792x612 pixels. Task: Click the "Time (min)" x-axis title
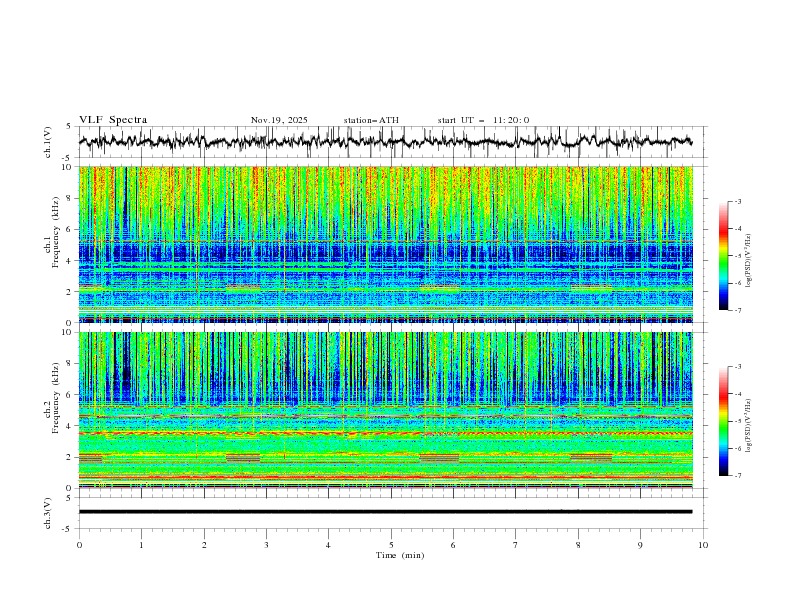[400, 555]
